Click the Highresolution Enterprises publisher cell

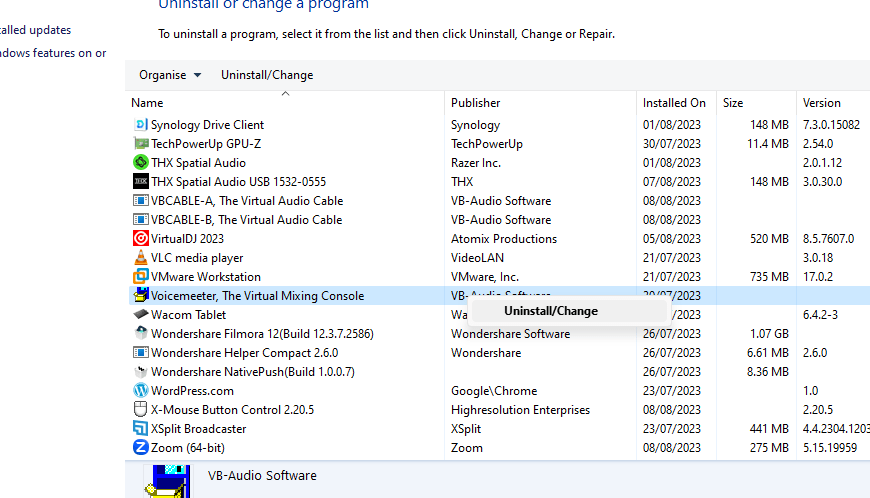point(520,410)
